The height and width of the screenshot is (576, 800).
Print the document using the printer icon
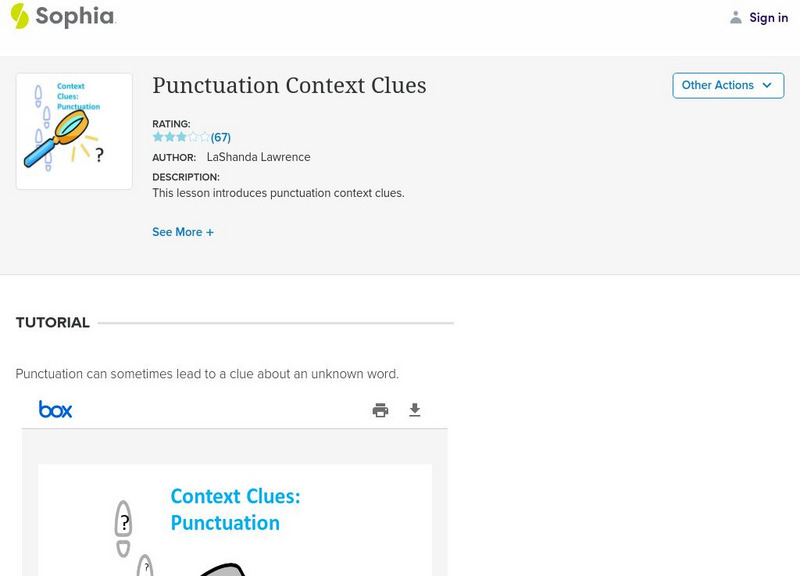click(x=380, y=410)
